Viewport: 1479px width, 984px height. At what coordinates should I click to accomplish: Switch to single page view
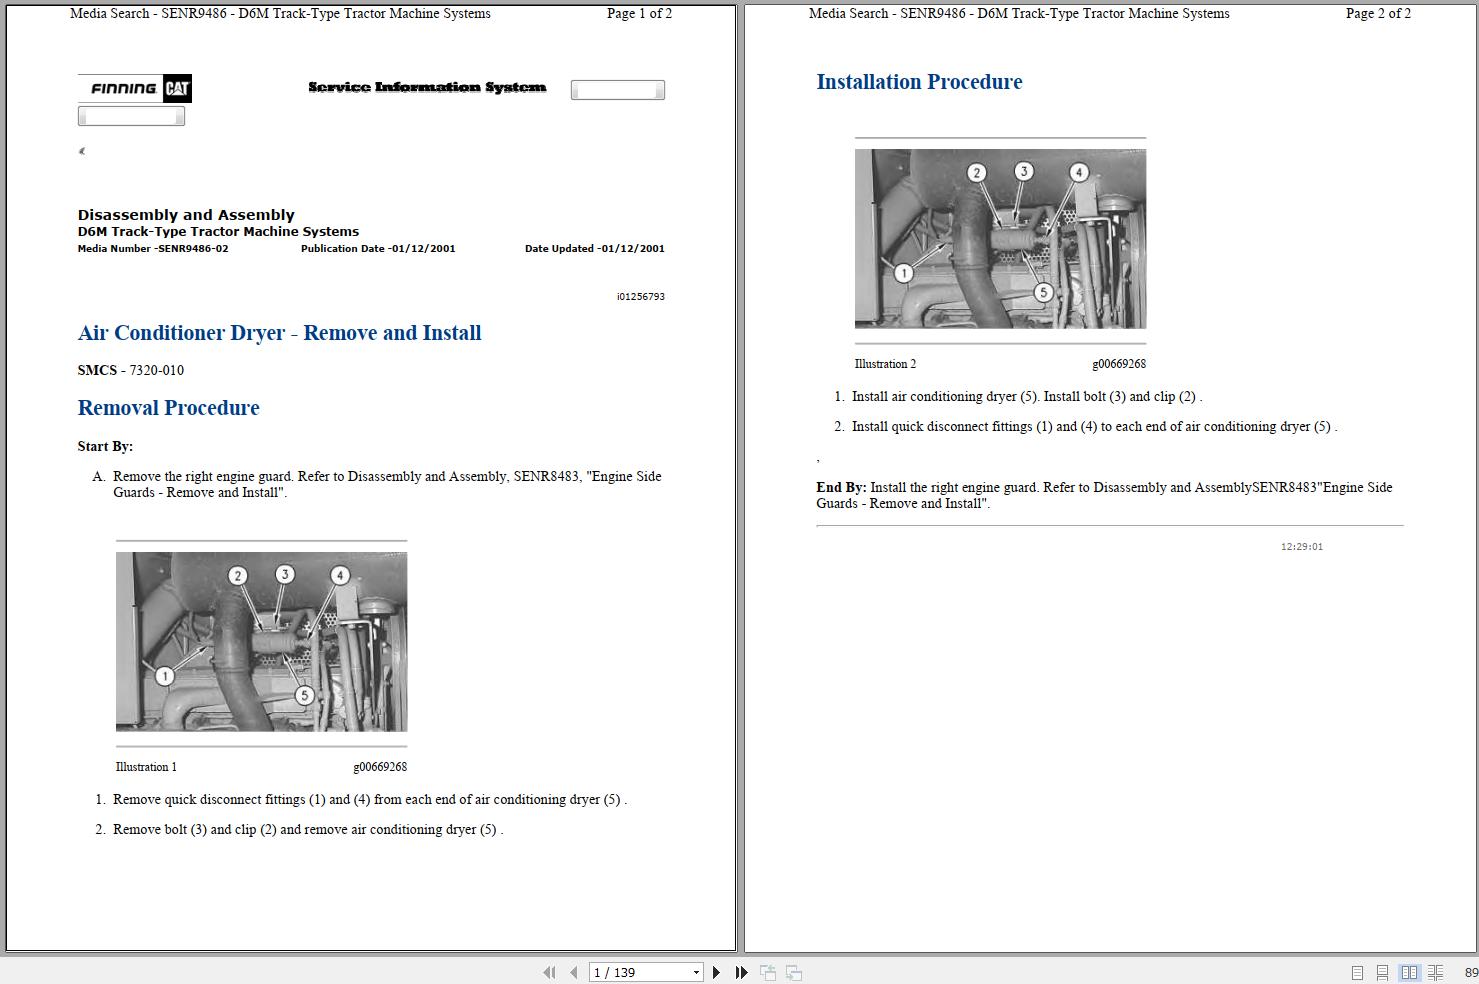pos(1357,972)
